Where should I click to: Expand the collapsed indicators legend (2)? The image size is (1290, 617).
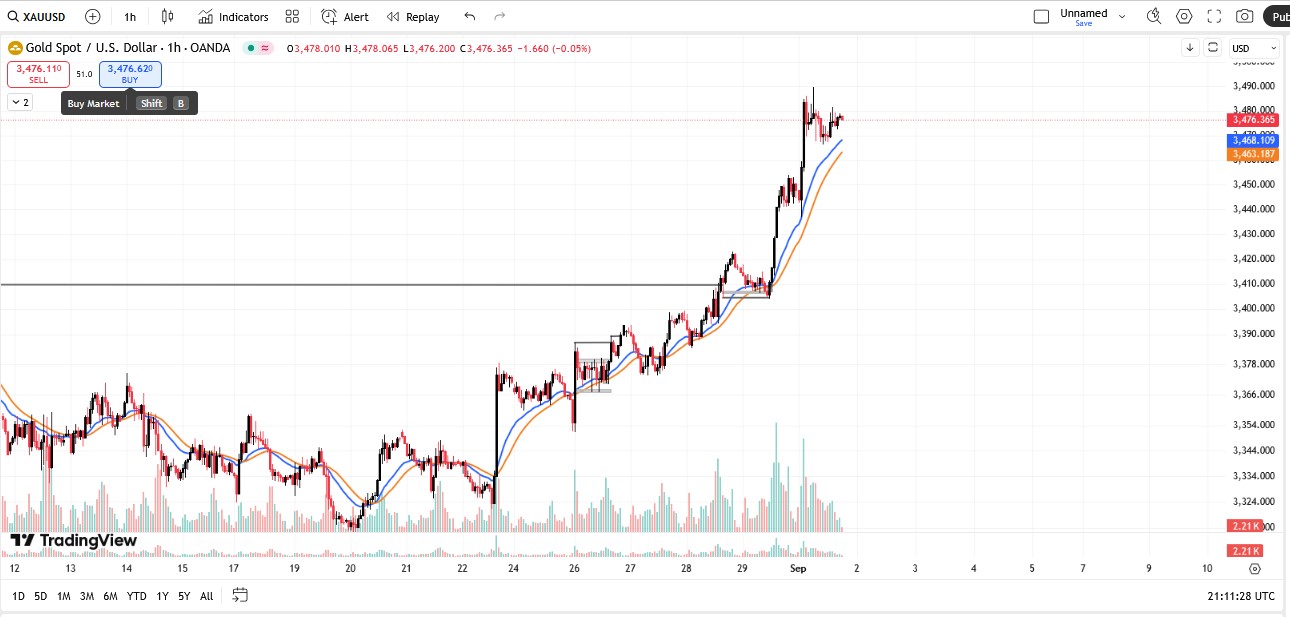(x=19, y=102)
